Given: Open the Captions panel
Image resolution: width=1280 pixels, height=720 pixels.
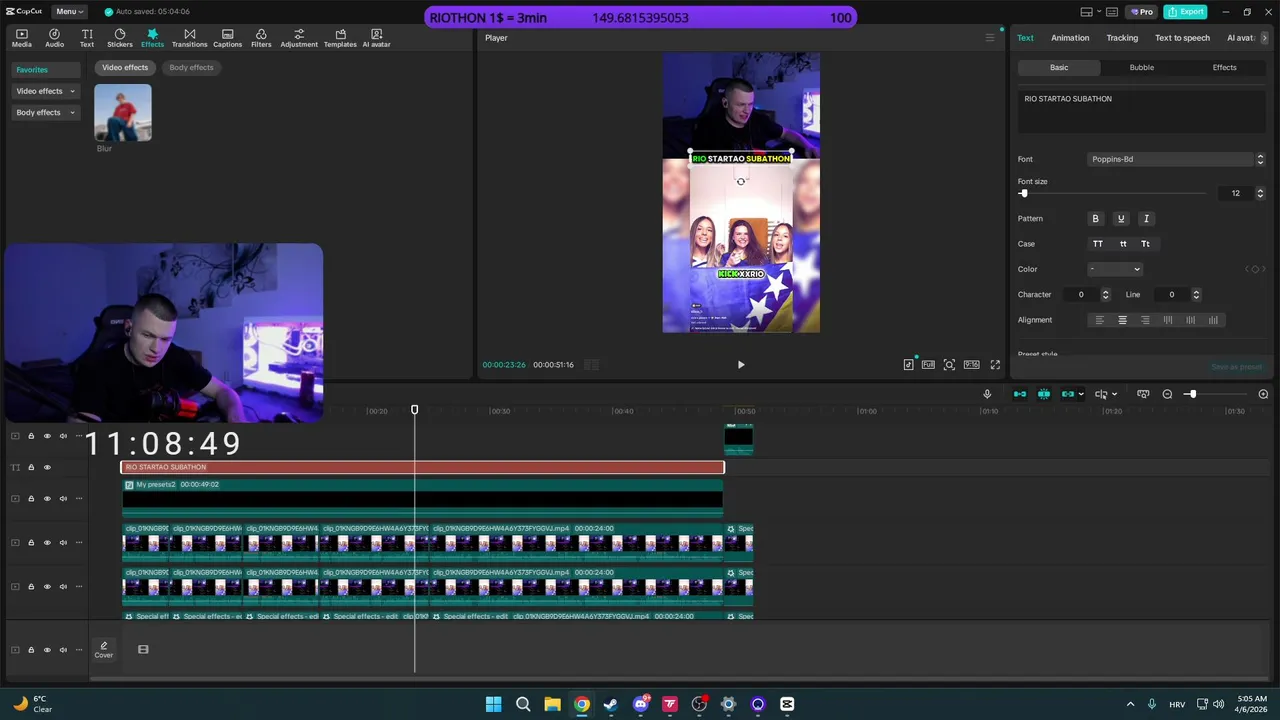Looking at the screenshot, I should pyautogui.click(x=227, y=38).
